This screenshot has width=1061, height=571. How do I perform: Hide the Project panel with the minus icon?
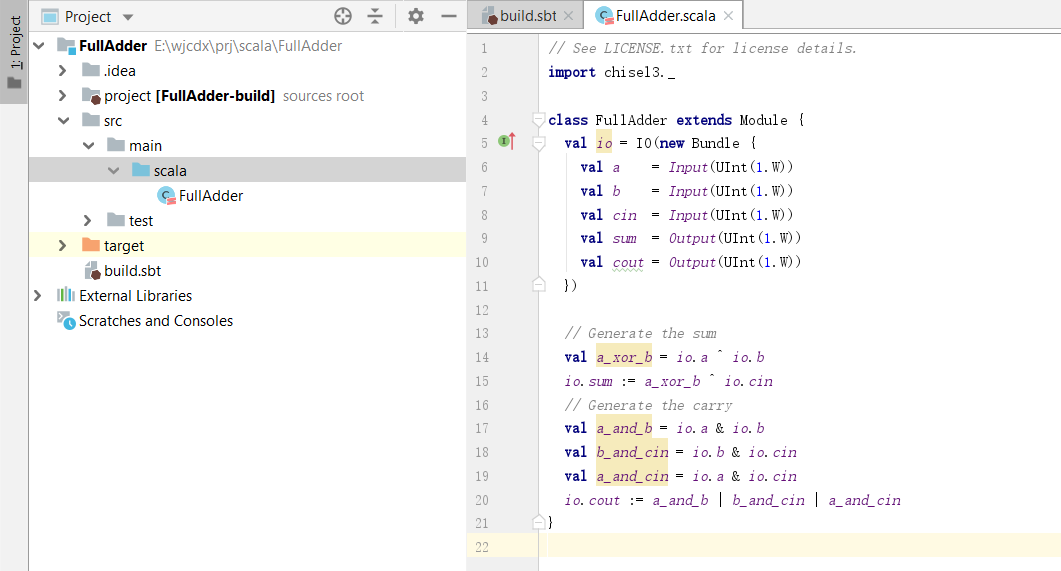(x=449, y=16)
